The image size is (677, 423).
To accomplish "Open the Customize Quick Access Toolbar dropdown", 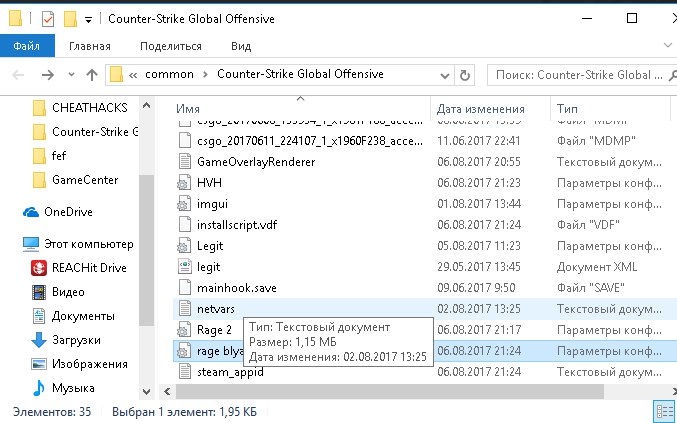I will tap(88, 20).
